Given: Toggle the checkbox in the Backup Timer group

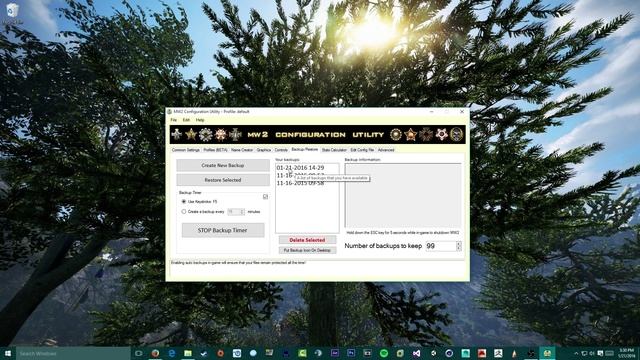Looking at the screenshot, I should (265, 197).
